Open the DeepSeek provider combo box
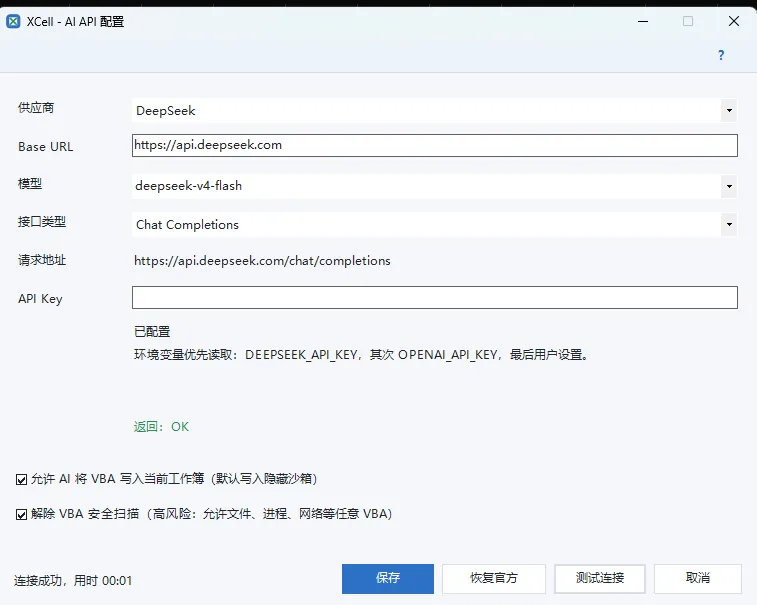 pyautogui.click(x=435, y=111)
